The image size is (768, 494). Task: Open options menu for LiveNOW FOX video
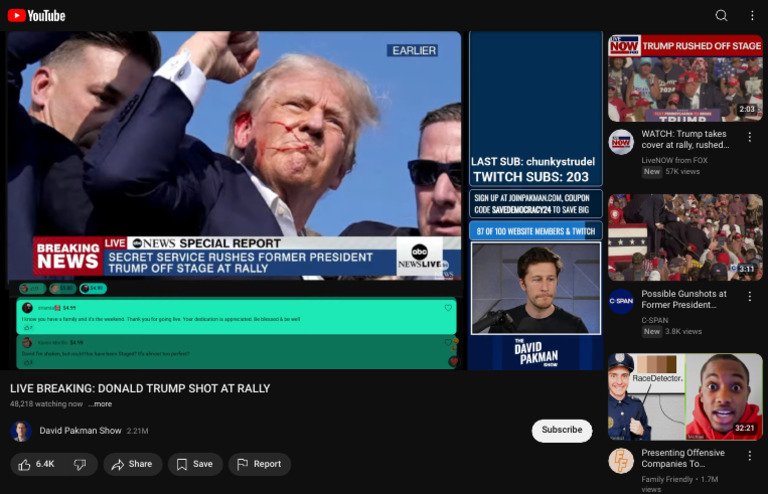[749, 137]
